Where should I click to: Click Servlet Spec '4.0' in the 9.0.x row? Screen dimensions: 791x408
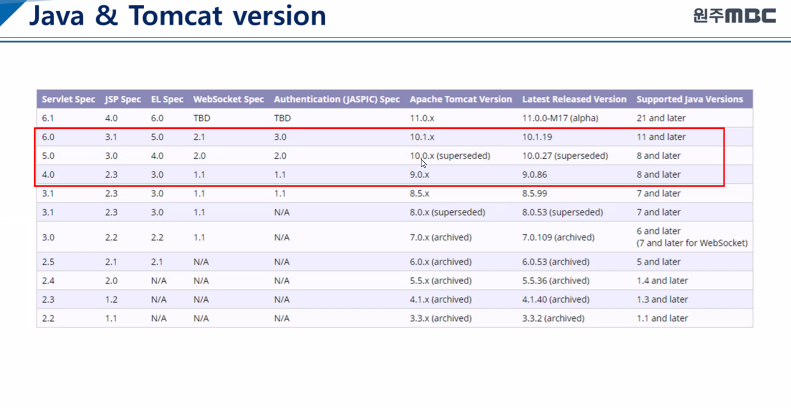pyautogui.click(x=48, y=174)
